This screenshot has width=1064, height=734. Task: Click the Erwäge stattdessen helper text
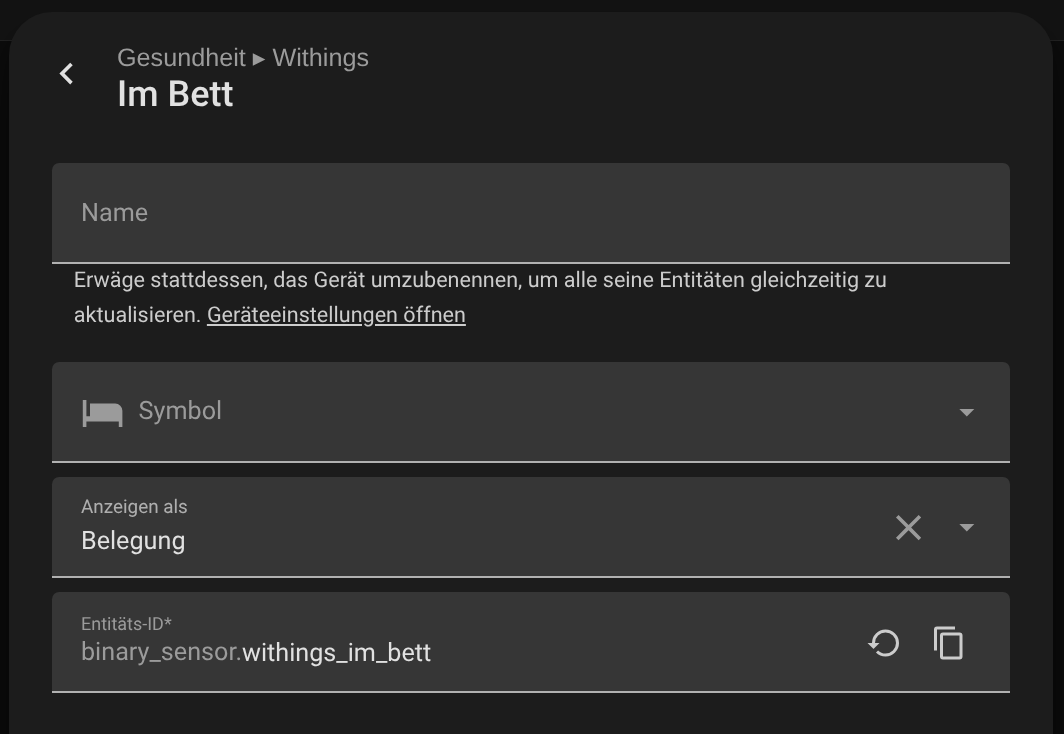pyautogui.click(x=480, y=297)
